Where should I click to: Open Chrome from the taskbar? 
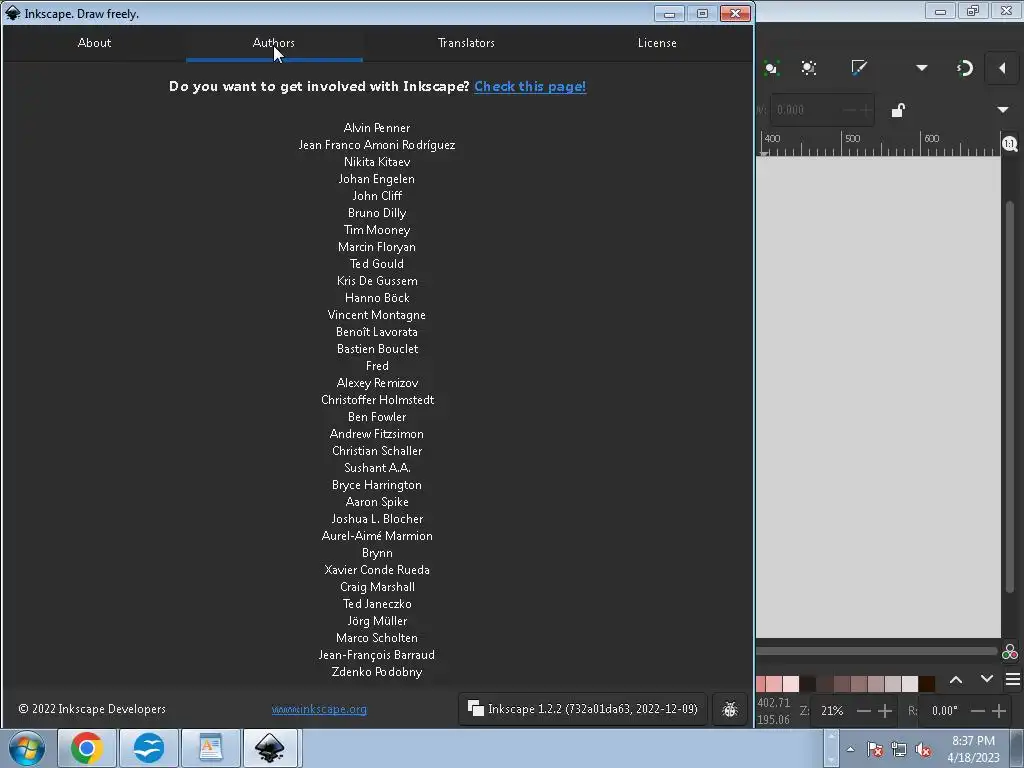pos(87,748)
